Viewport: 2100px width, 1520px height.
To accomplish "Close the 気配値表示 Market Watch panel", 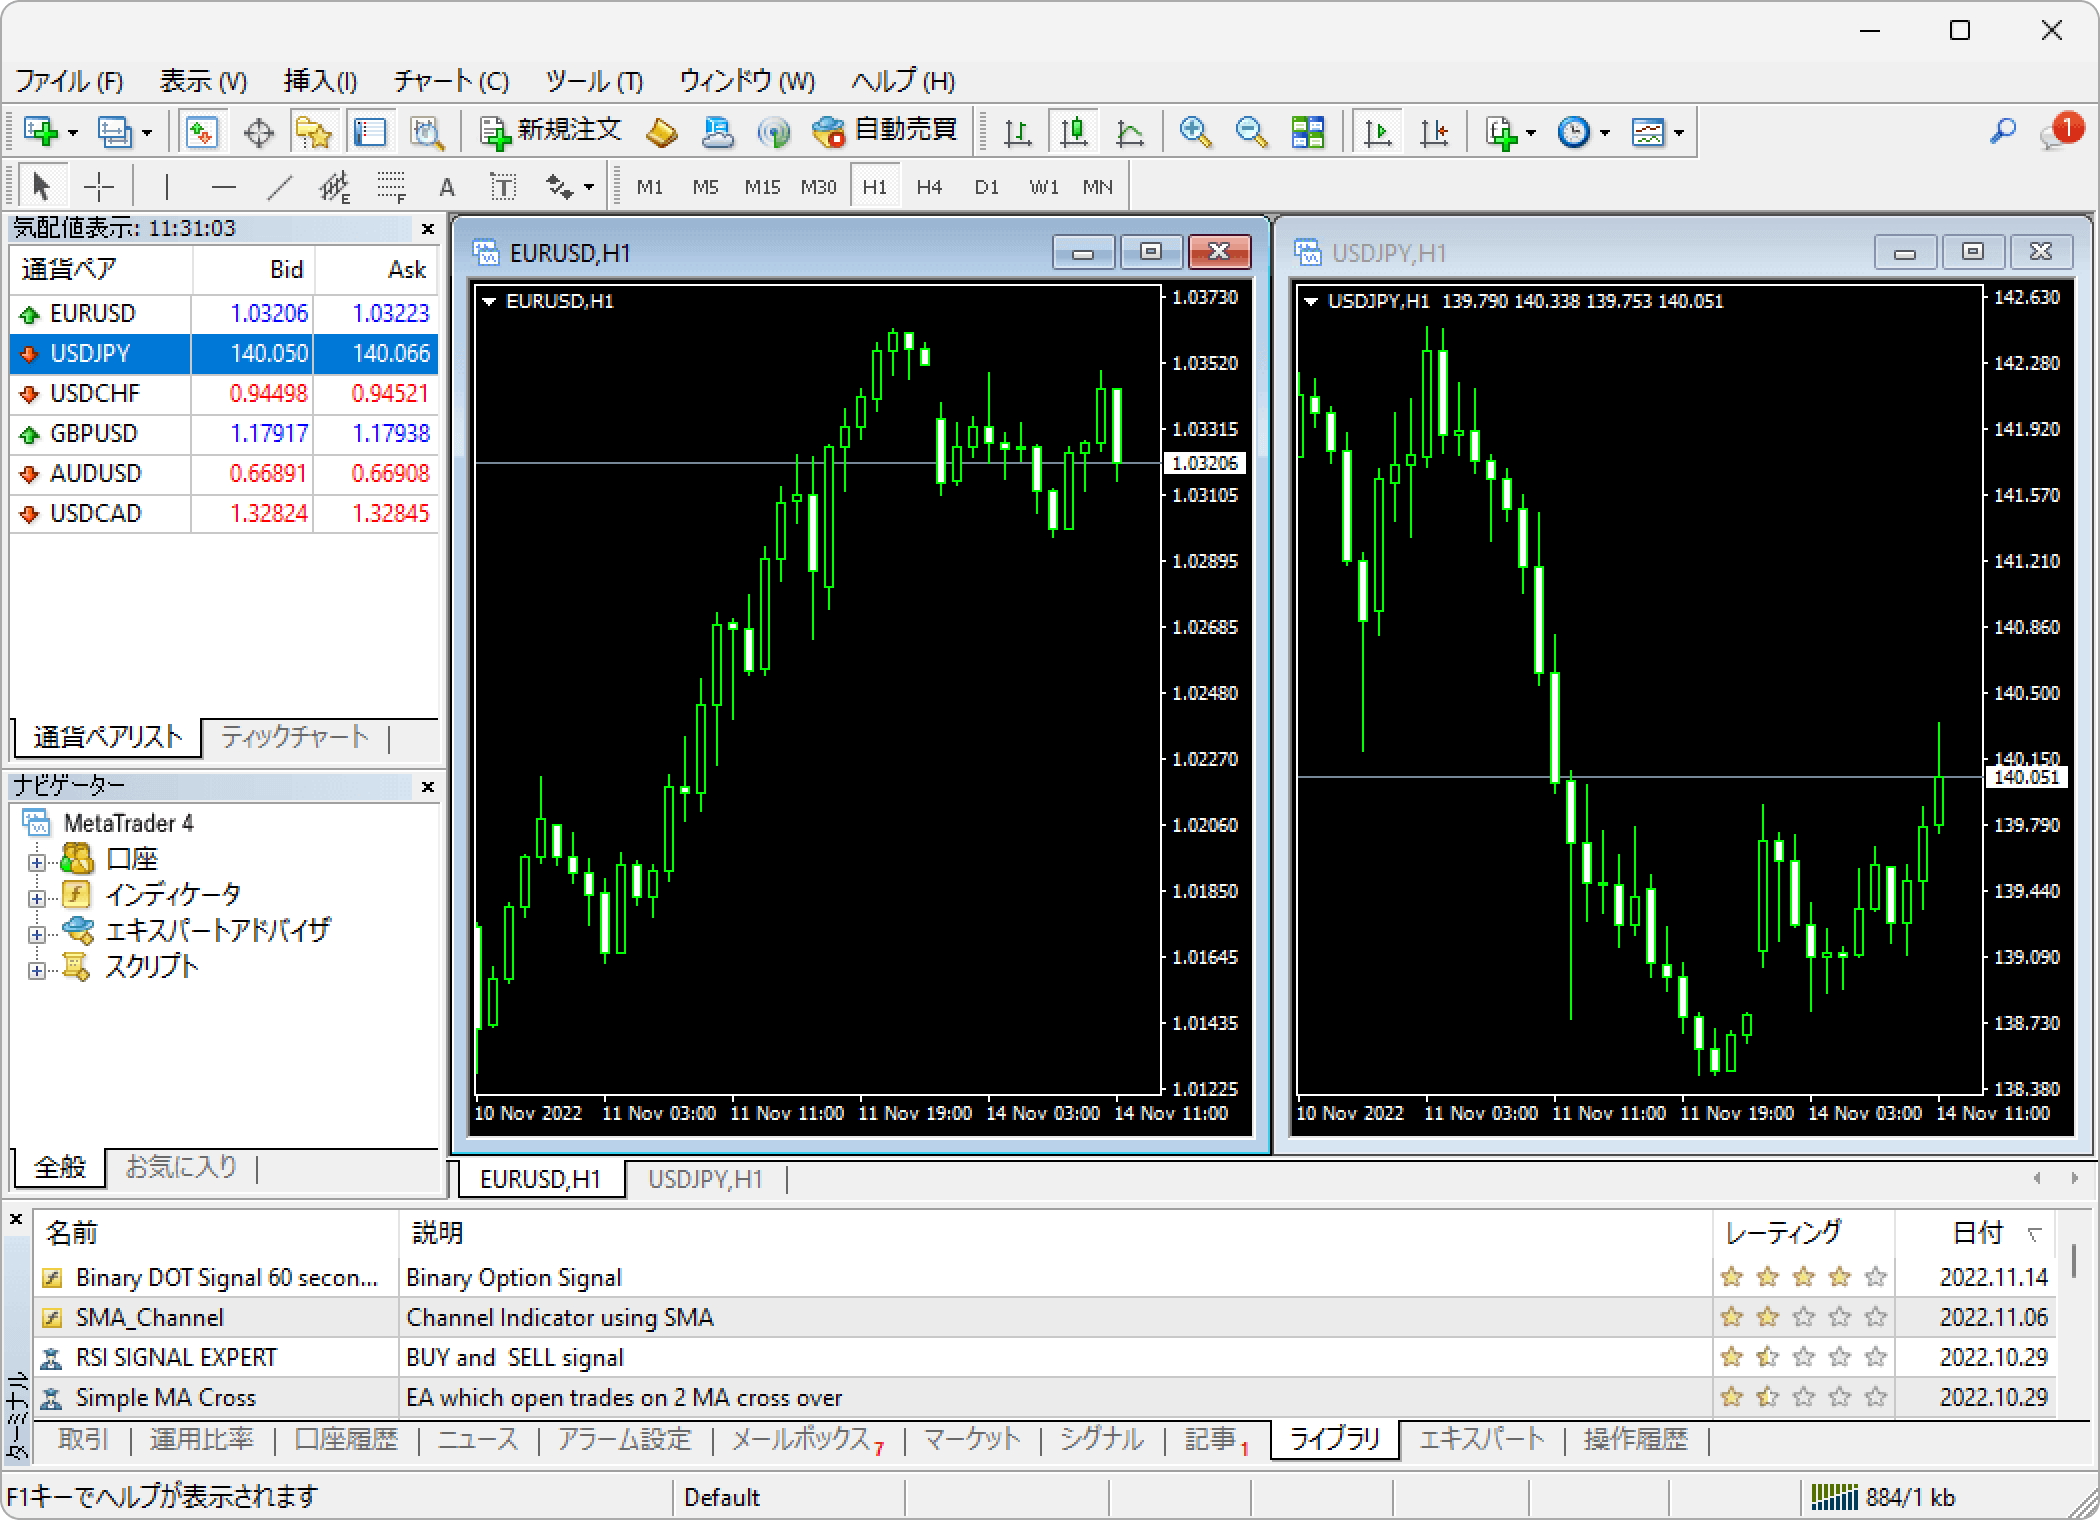I will pos(428,229).
